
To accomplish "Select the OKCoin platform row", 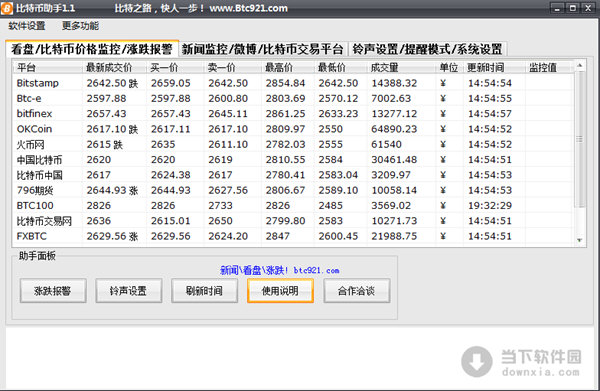I will pyautogui.click(x=293, y=129).
